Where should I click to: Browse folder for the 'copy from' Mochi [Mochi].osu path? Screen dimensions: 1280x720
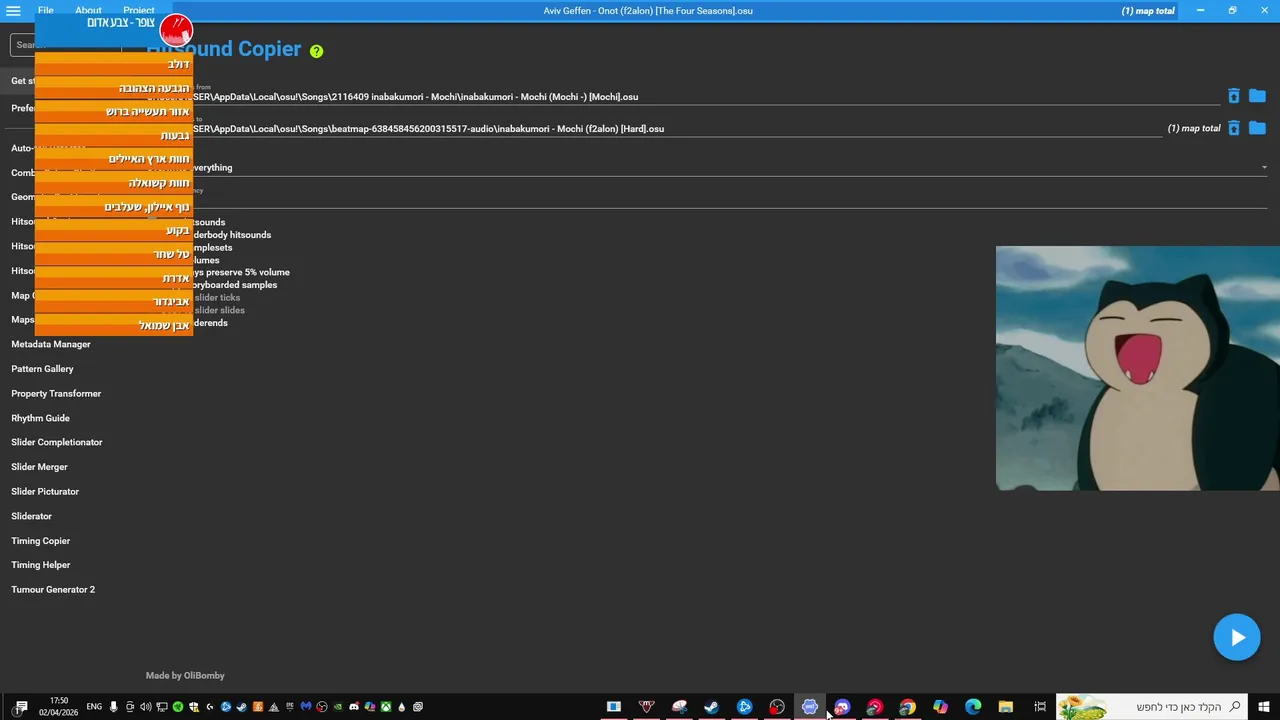point(1257,96)
